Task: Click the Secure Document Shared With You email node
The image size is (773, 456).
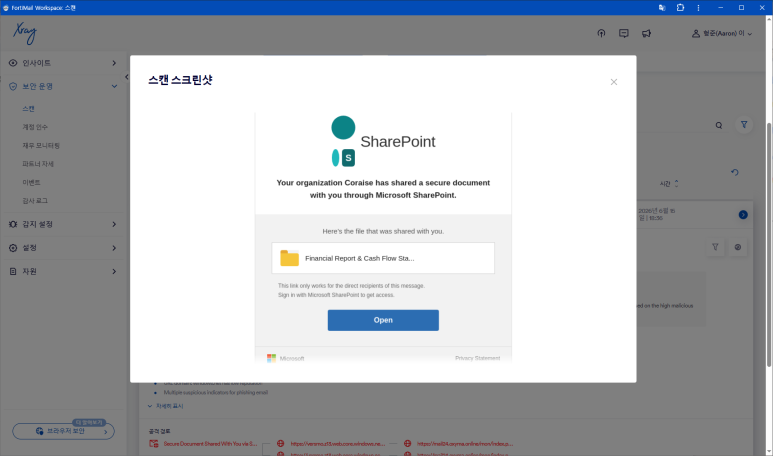Action: [203, 444]
